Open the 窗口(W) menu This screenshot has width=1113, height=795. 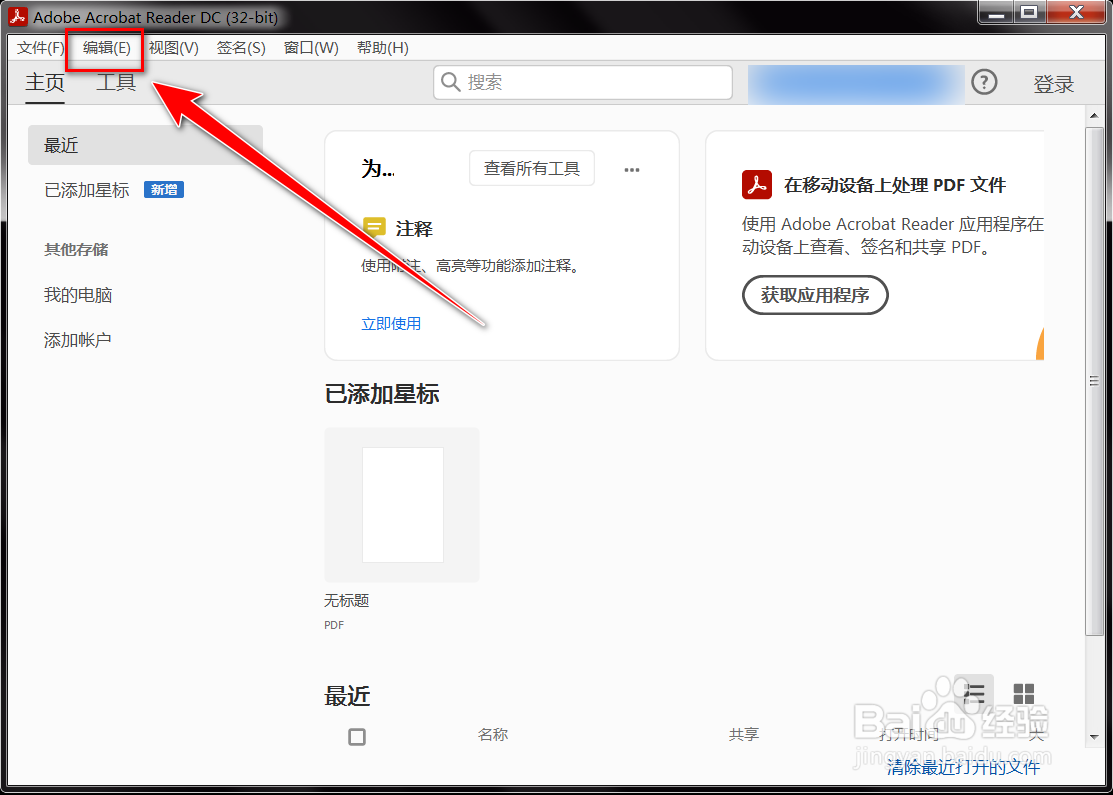[311, 48]
